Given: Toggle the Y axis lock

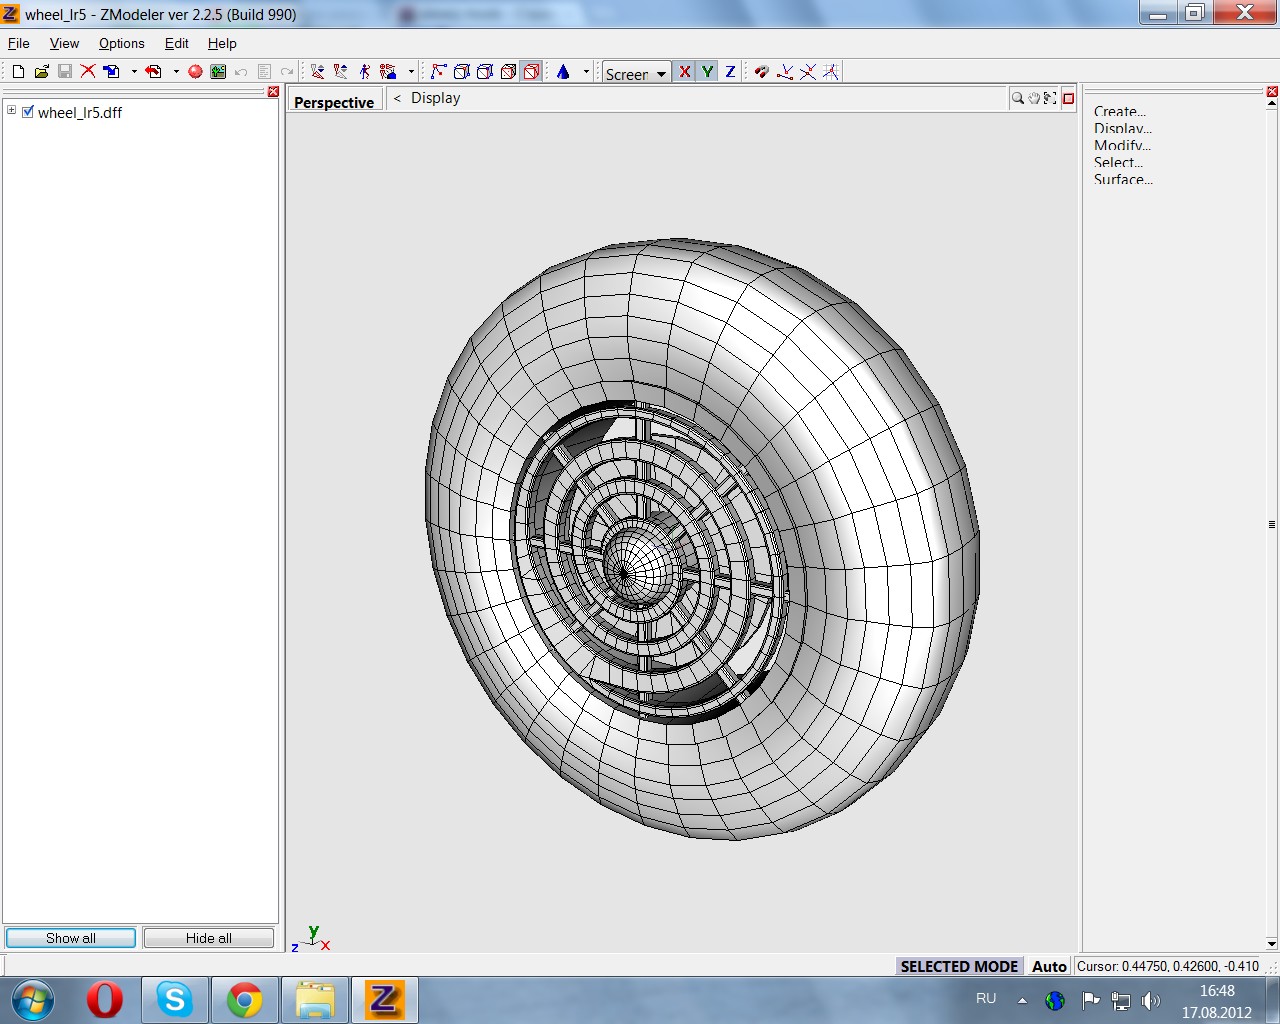Looking at the screenshot, I should pos(707,72).
